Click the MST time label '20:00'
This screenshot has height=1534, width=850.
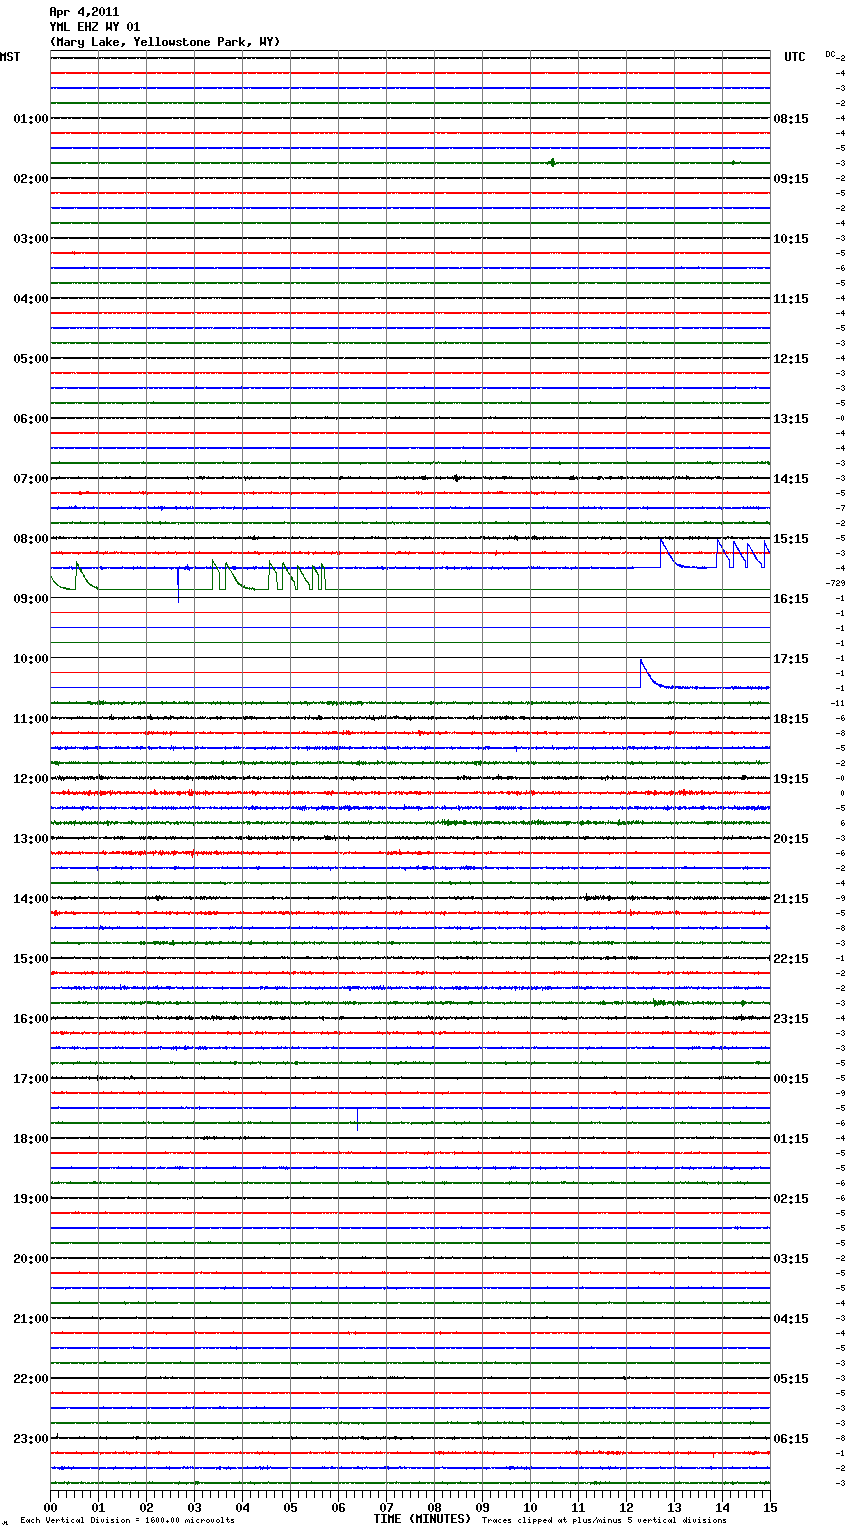[30, 1259]
